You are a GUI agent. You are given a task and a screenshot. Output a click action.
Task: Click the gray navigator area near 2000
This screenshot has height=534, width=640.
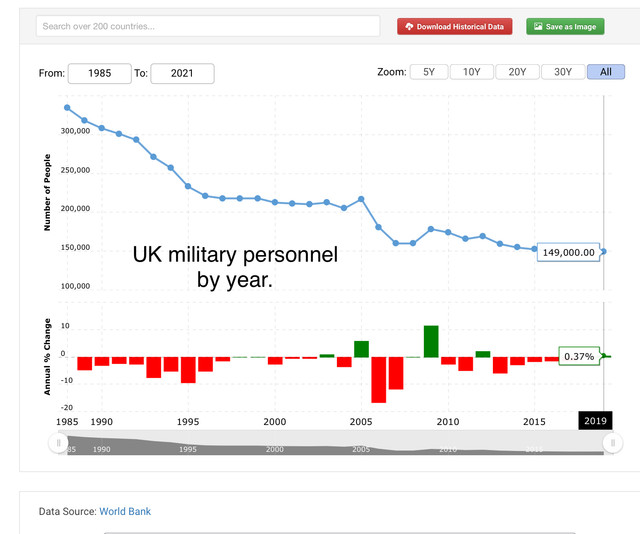click(275, 449)
